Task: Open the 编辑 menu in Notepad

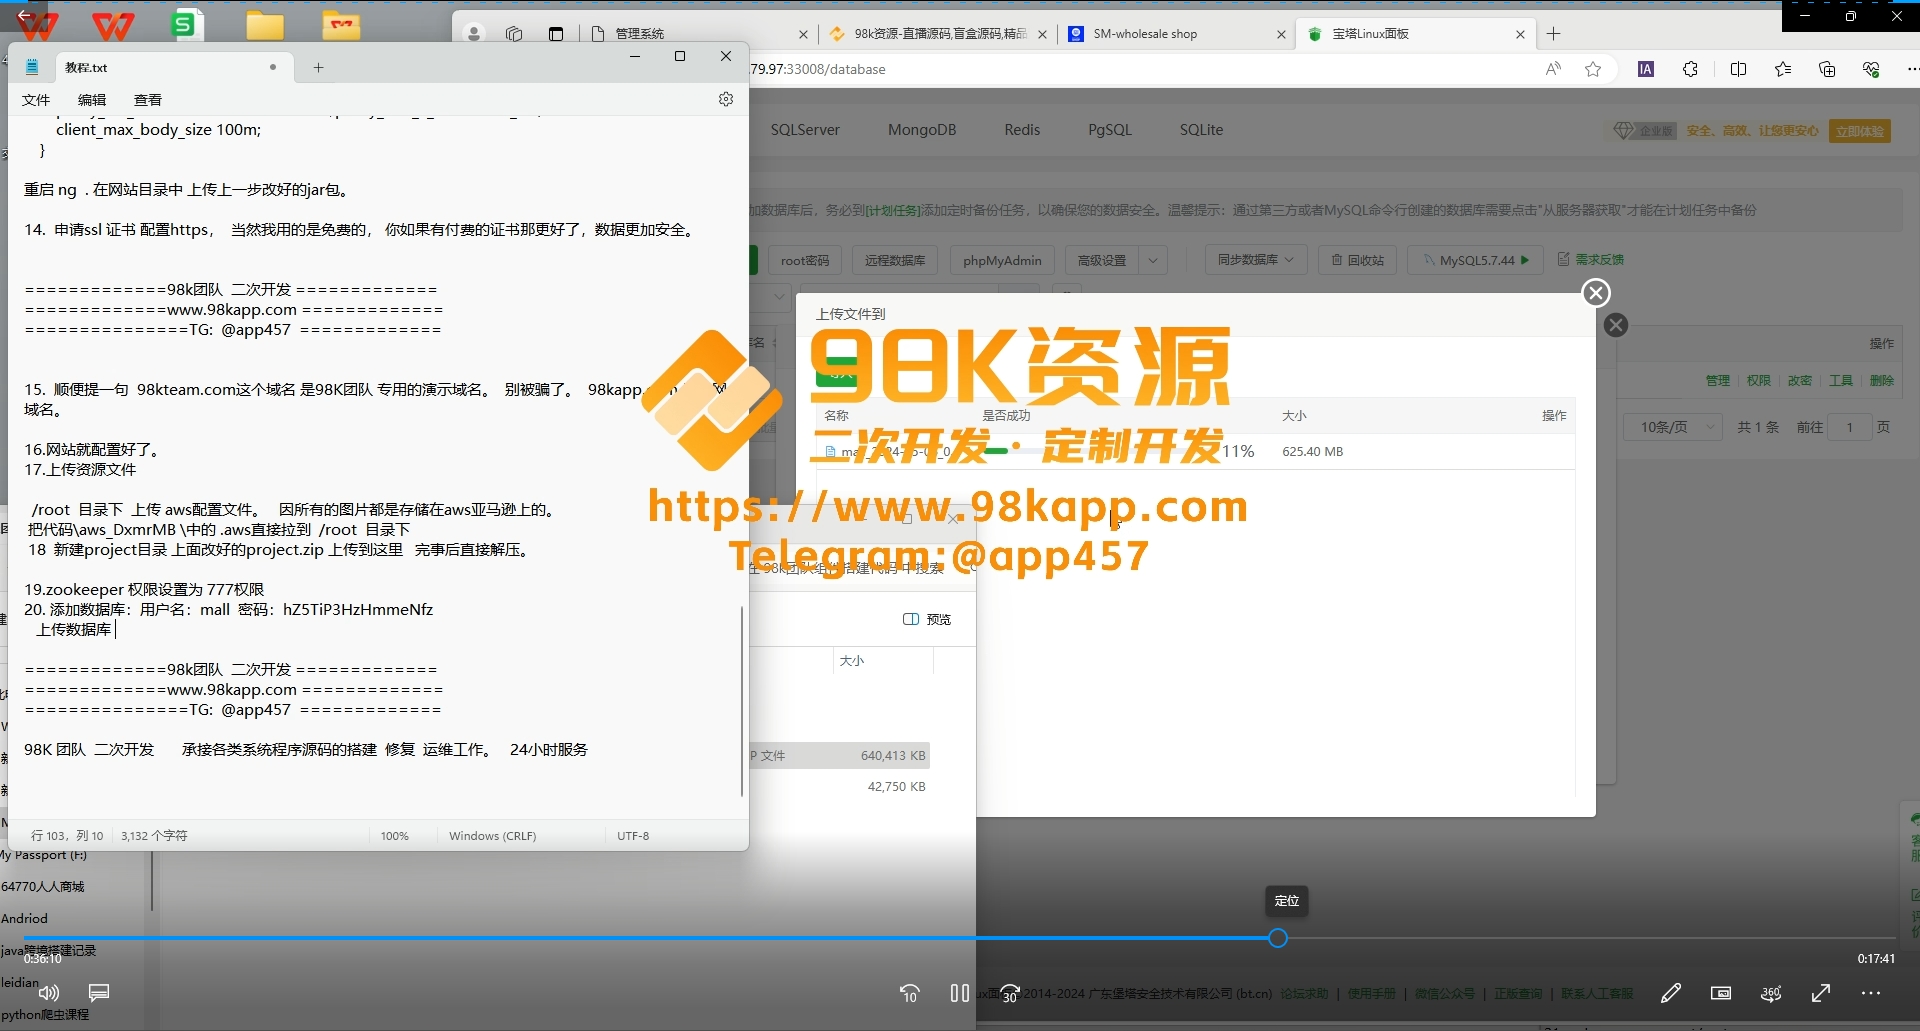Action: (x=92, y=100)
